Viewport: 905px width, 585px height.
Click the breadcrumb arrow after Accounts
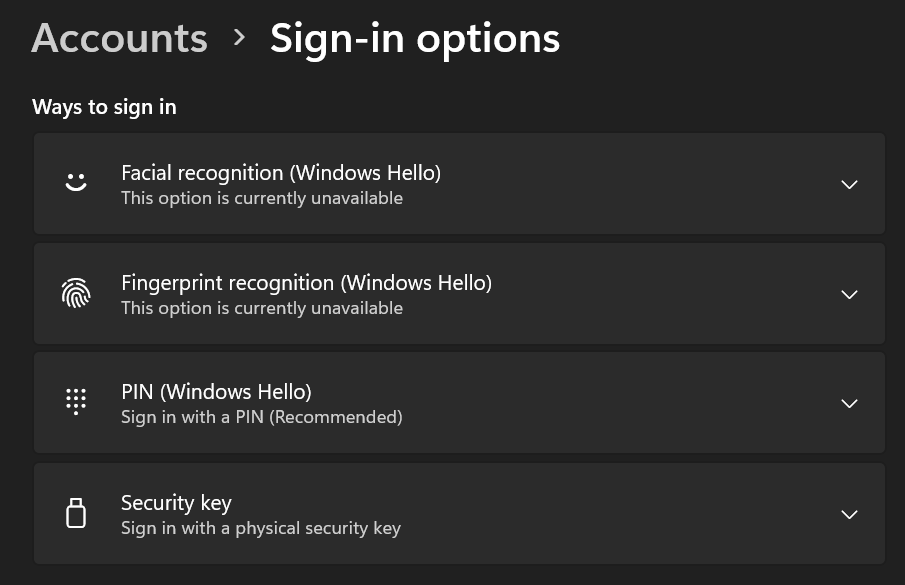coord(239,38)
